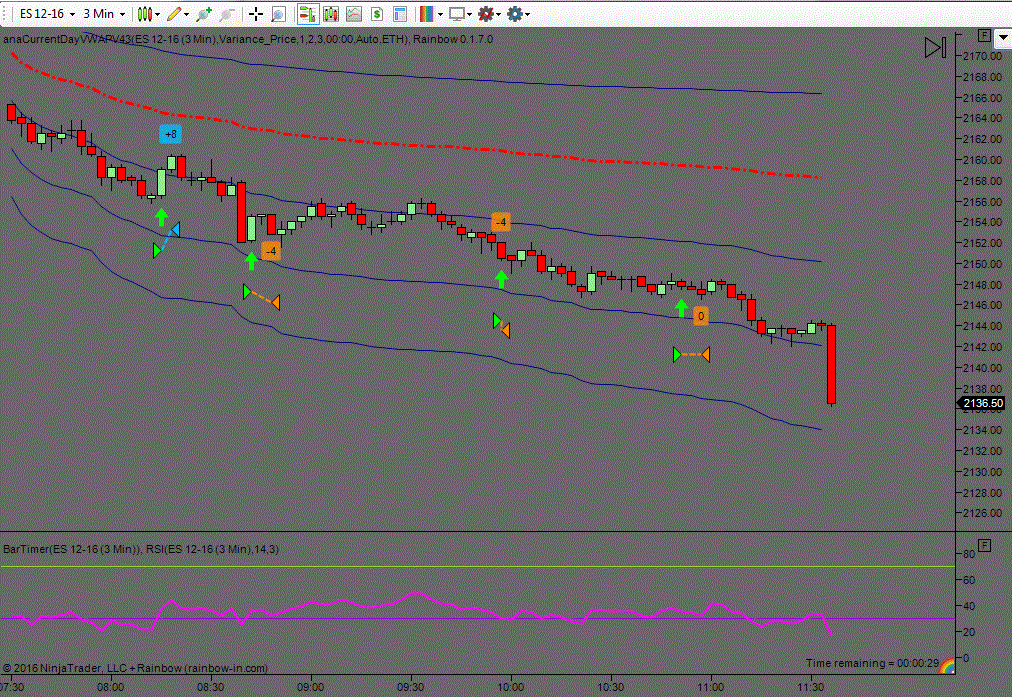Click the 20 level on RSI axis
1012x697 pixels.
point(969,632)
